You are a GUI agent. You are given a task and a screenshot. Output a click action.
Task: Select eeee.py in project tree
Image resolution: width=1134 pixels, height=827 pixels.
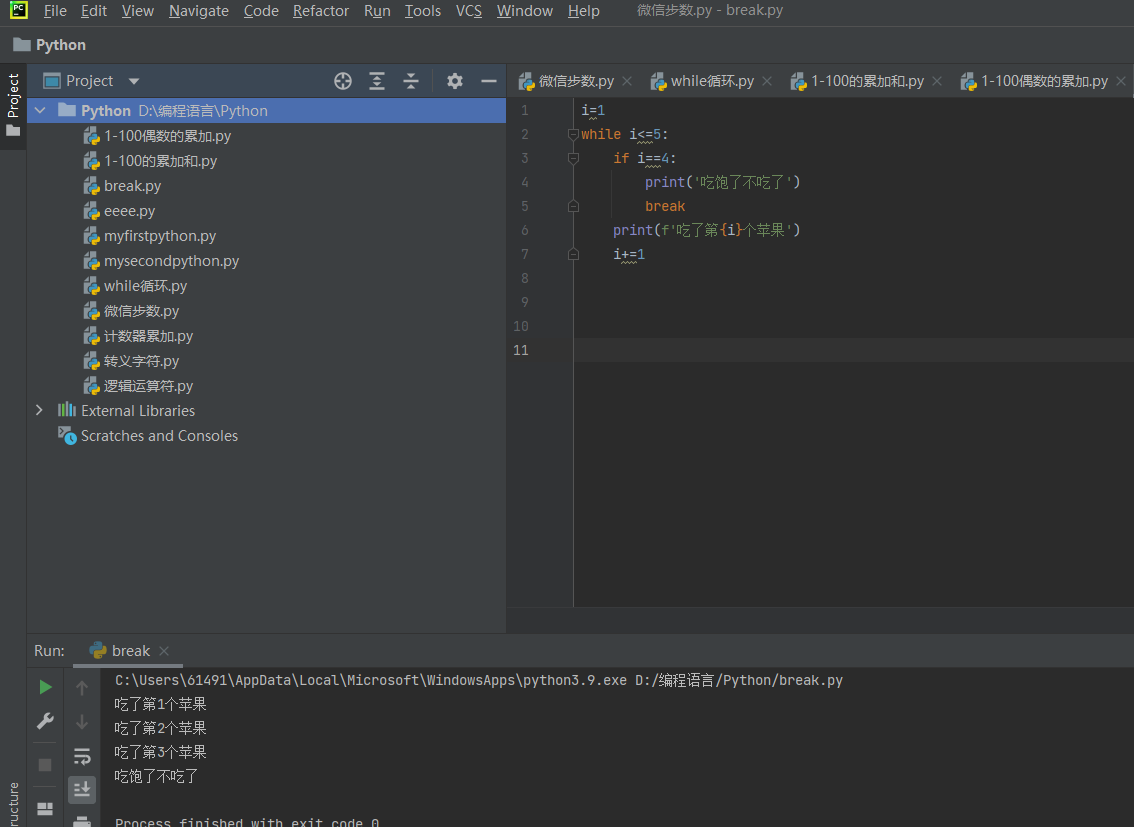click(119, 211)
